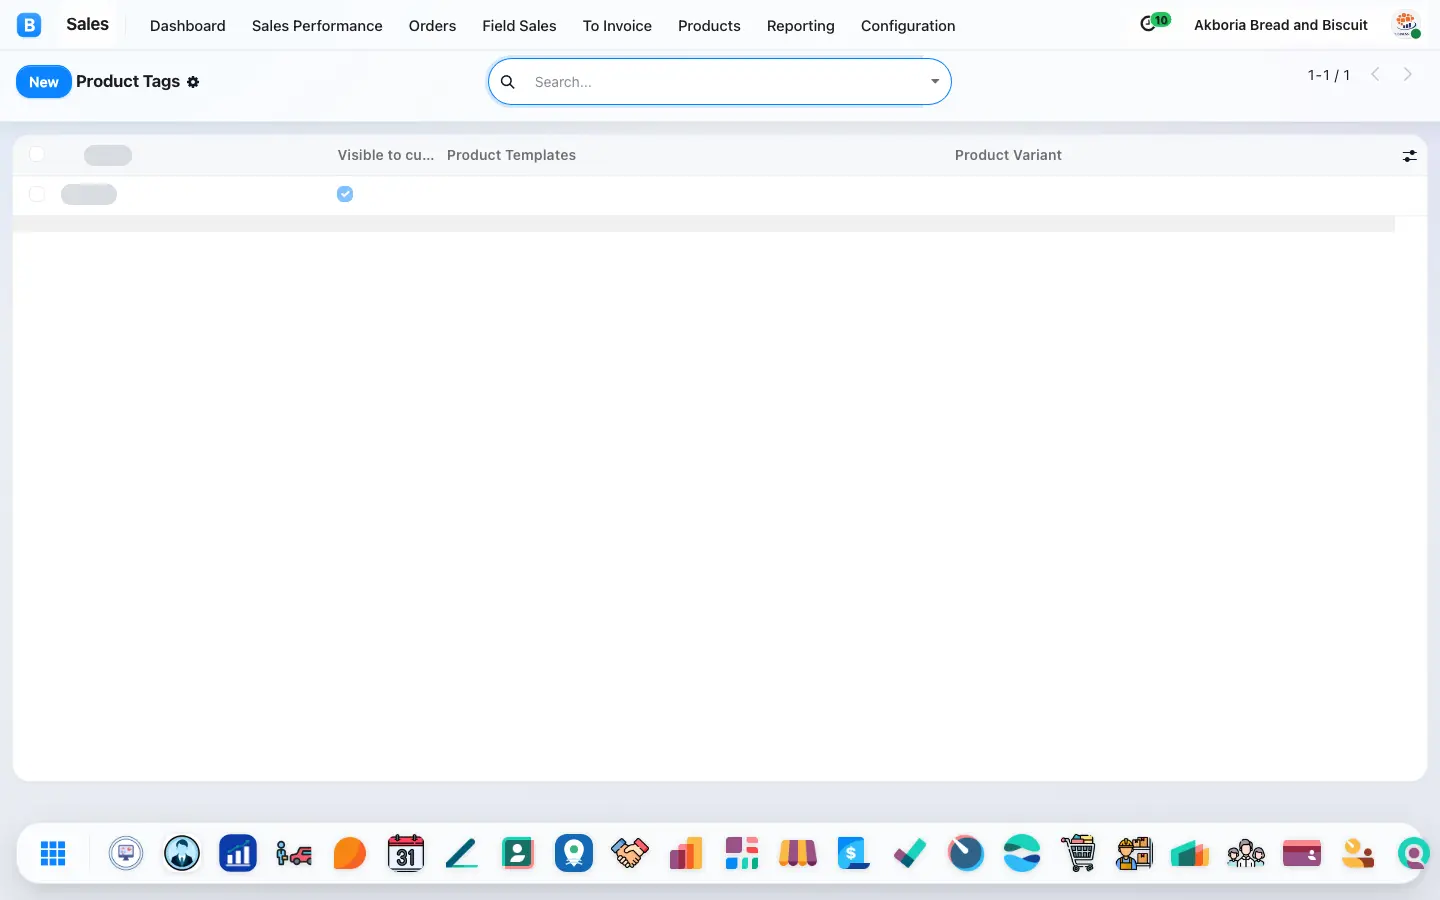Launch the orange chat bubble app

[x=350, y=853]
